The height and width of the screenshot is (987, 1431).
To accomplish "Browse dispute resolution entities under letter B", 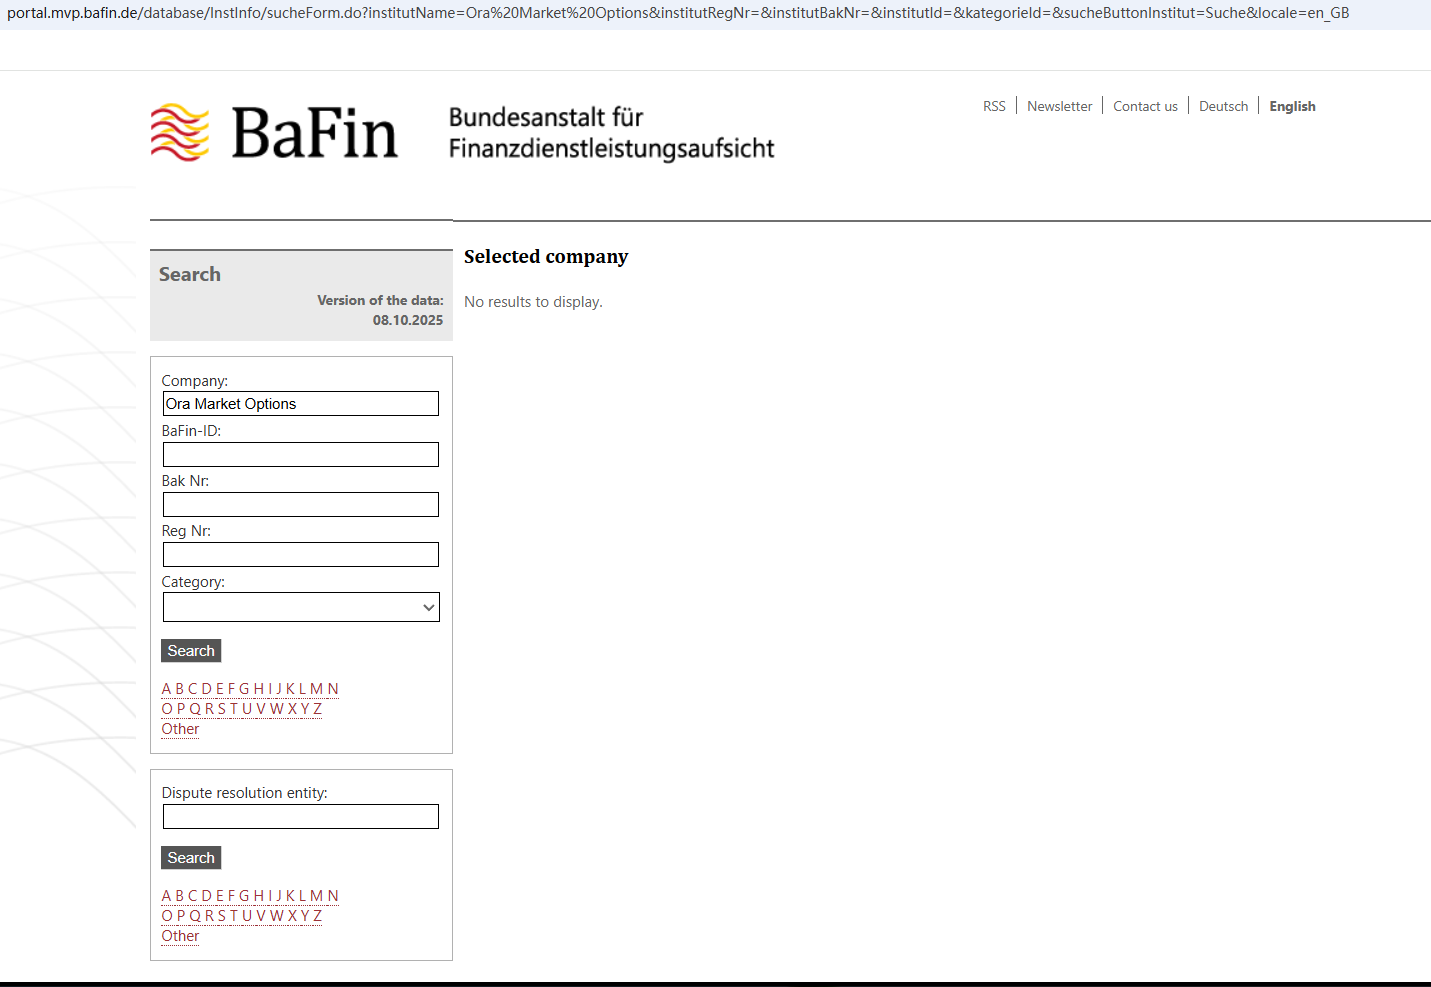I will [x=180, y=896].
